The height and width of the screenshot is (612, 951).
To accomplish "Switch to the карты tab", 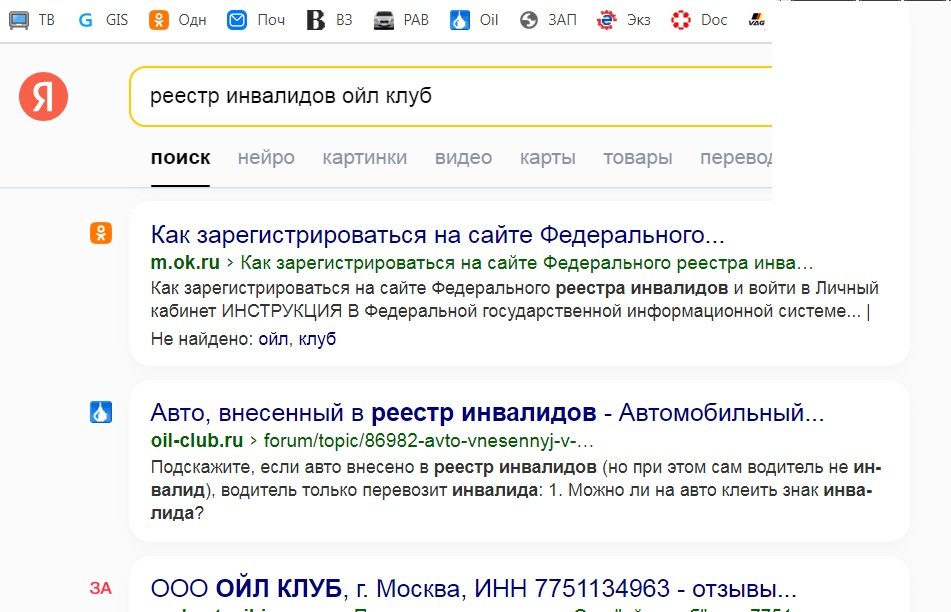I will (x=548, y=158).
